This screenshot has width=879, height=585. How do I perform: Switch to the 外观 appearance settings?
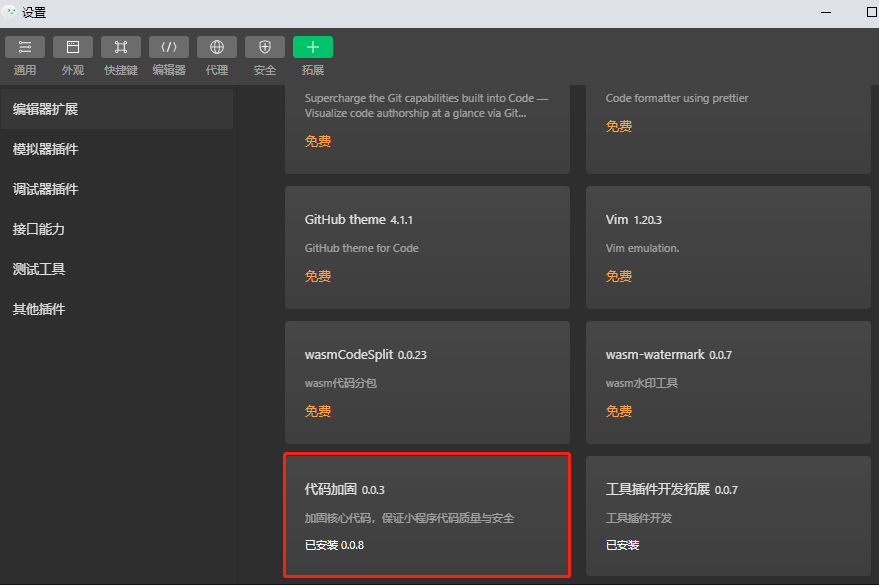(72, 55)
